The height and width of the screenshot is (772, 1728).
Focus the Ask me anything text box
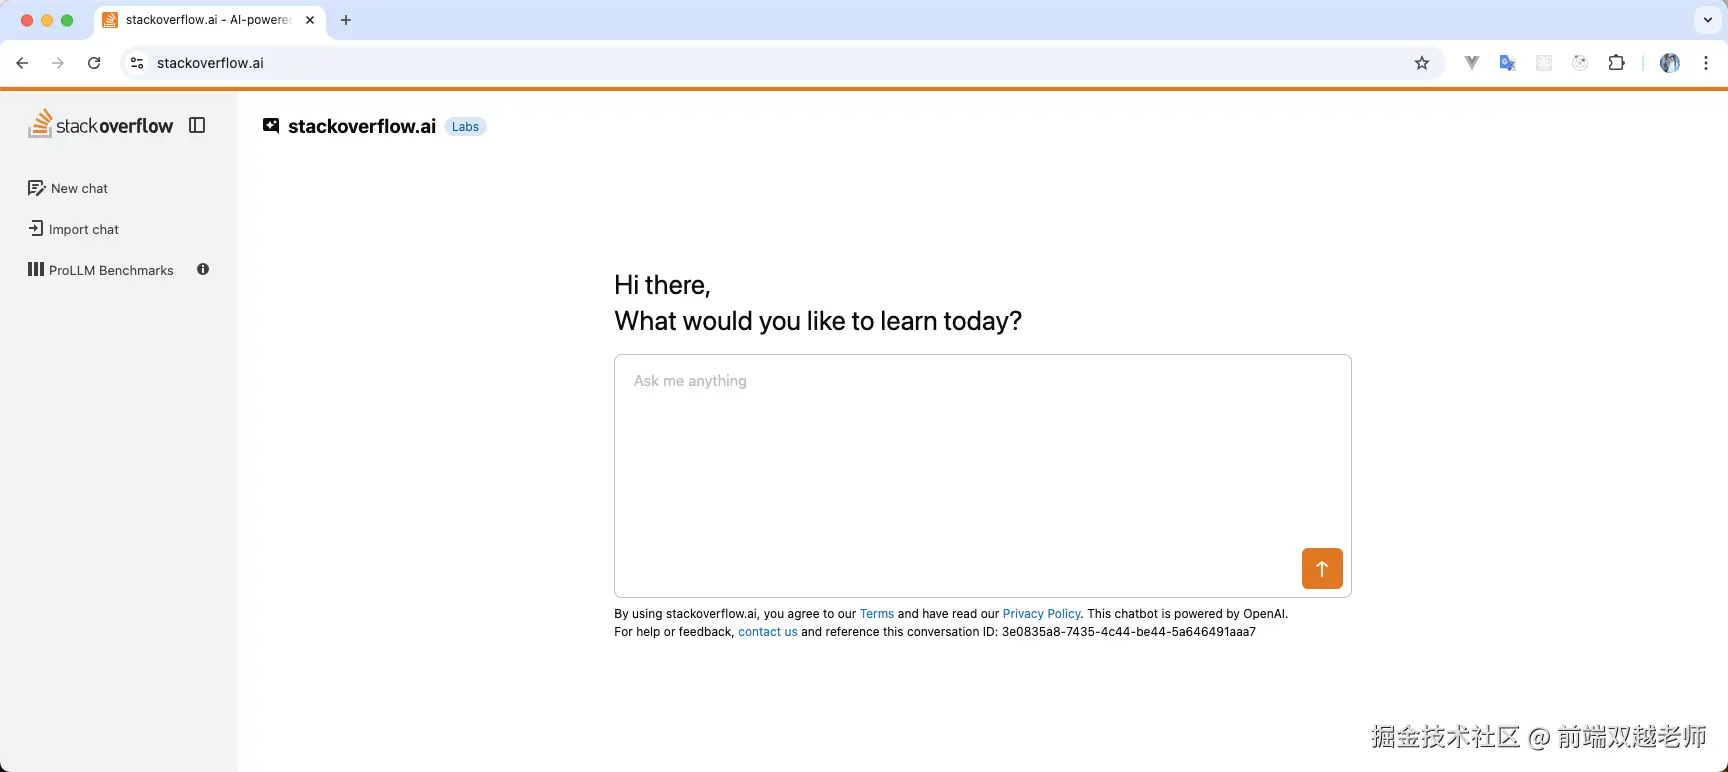[982, 475]
